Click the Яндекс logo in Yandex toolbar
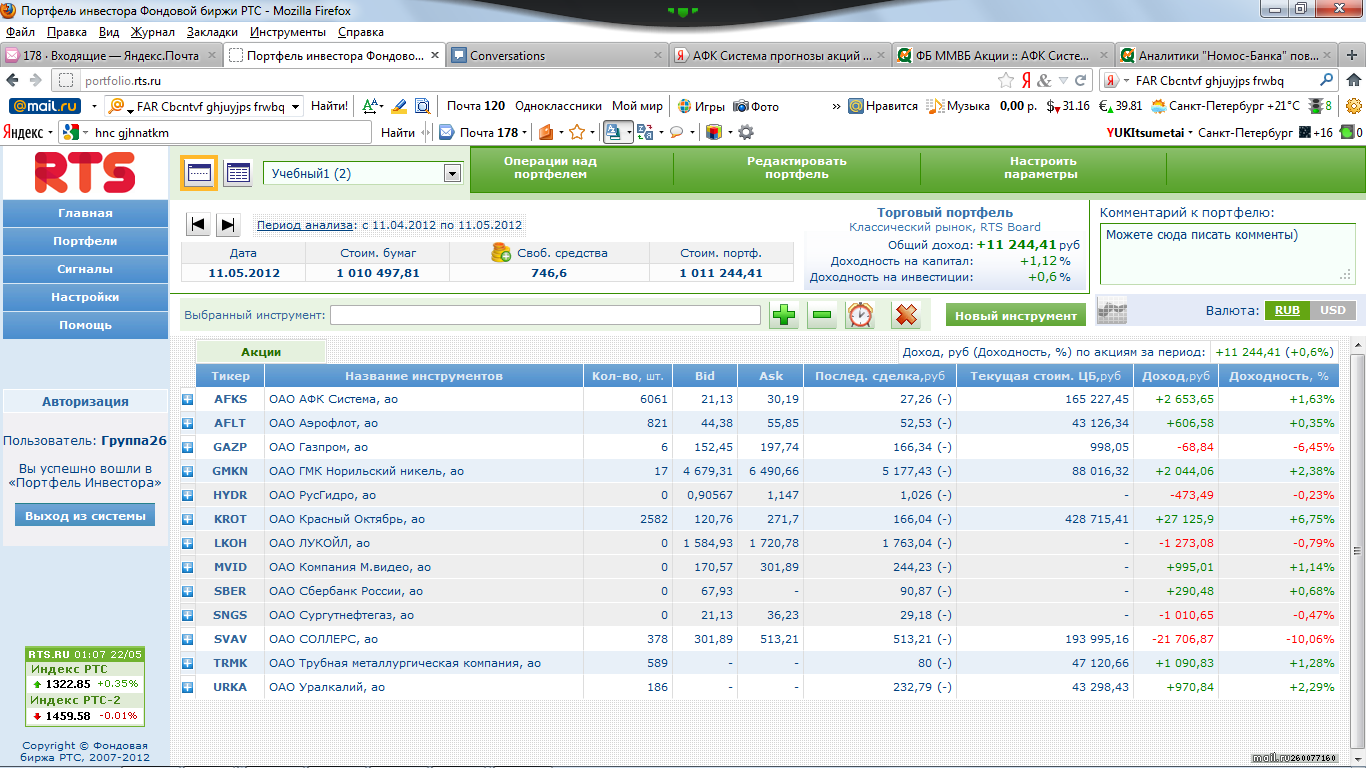The height and width of the screenshot is (768, 1366). pos(22,132)
